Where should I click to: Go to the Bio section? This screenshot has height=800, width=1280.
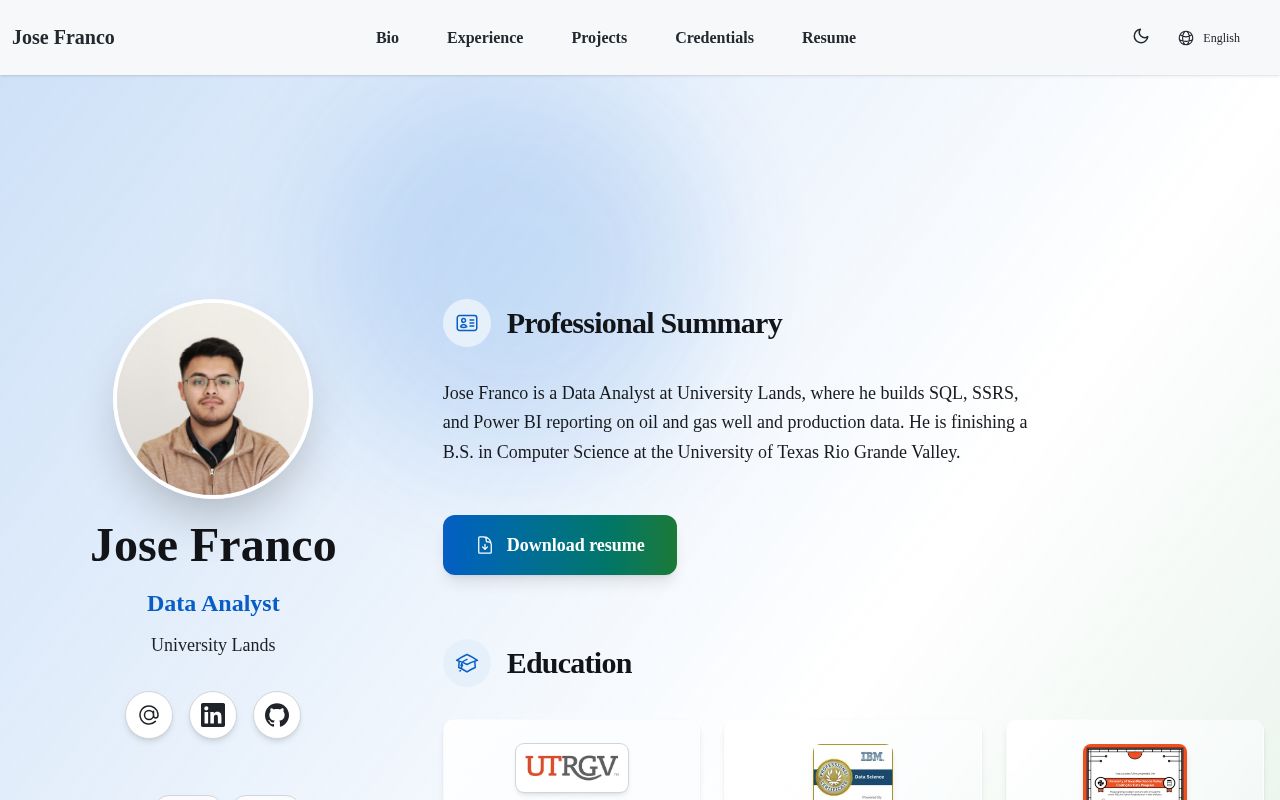click(387, 38)
